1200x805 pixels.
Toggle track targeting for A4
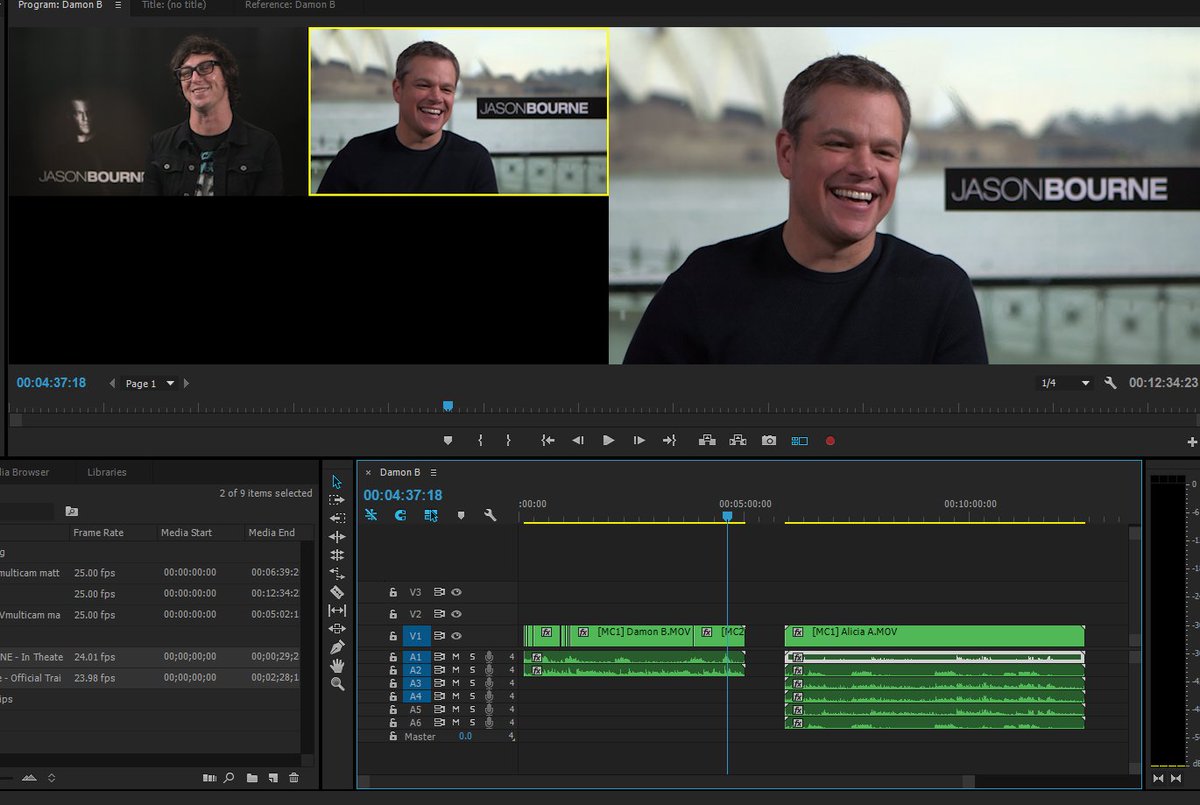416,696
